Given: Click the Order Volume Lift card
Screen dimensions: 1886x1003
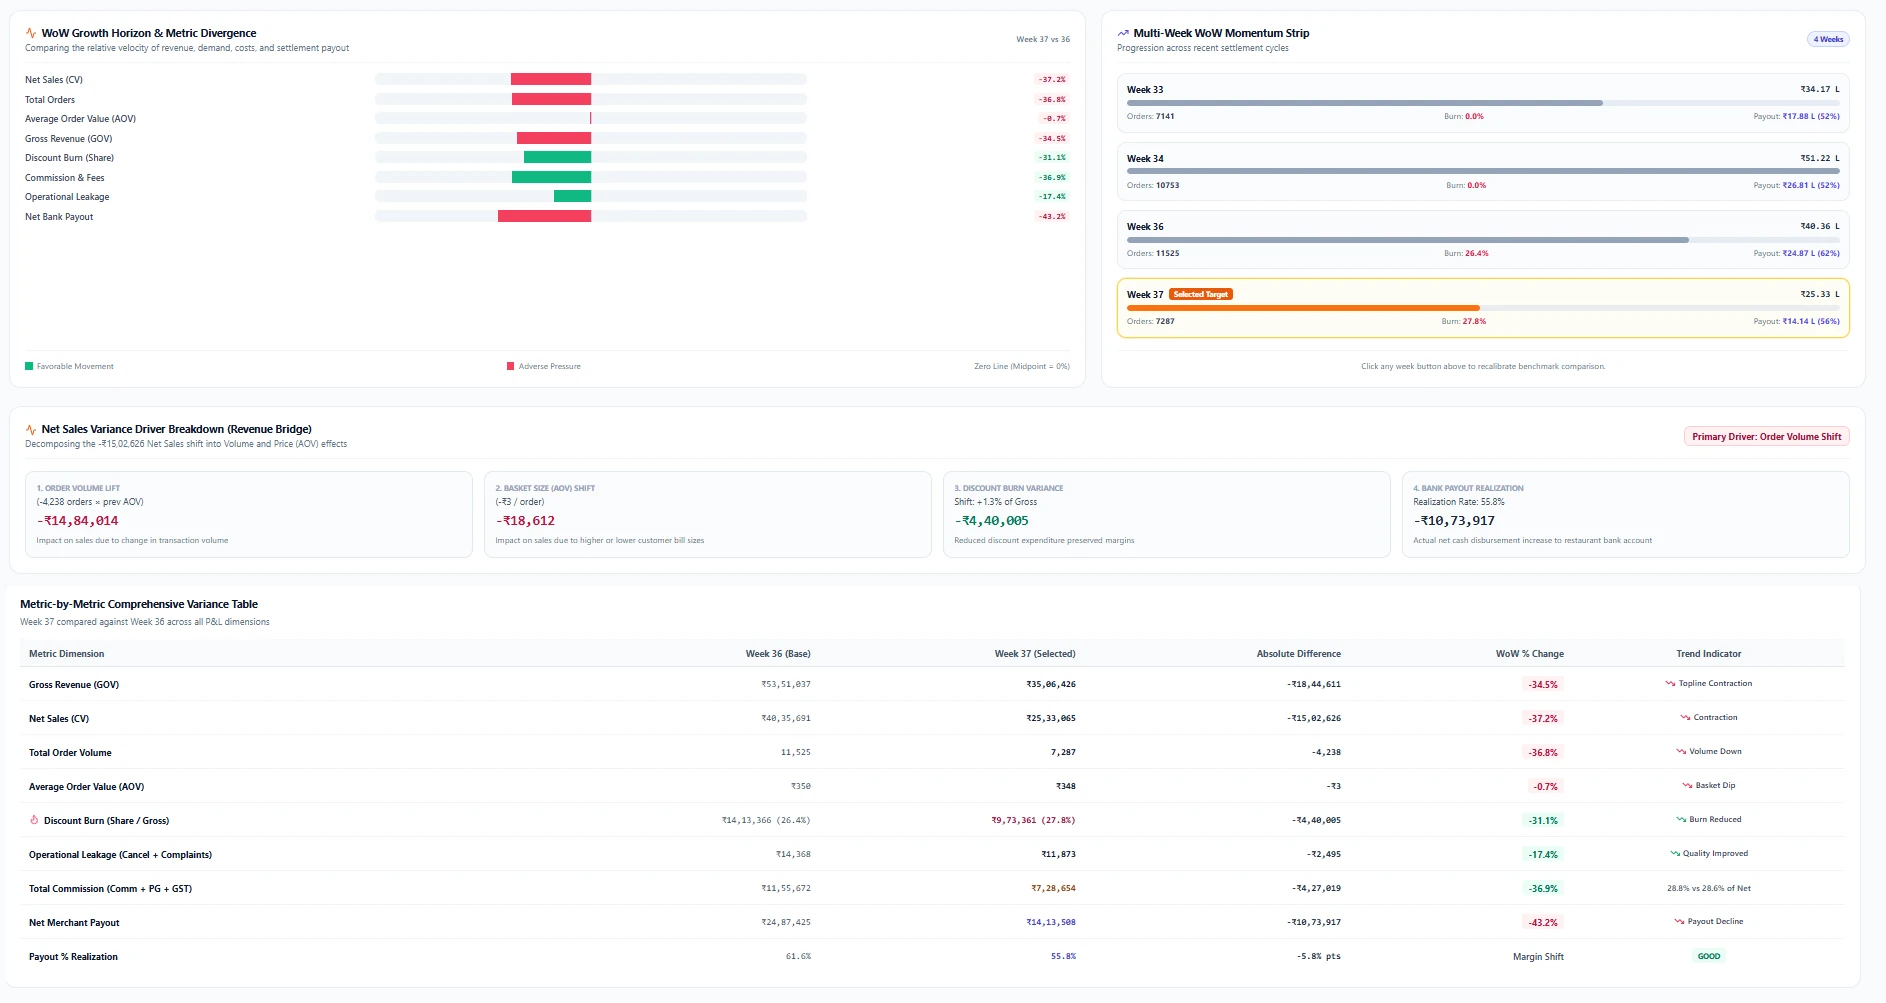Looking at the screenshot, I should click(x=249, y=515).
